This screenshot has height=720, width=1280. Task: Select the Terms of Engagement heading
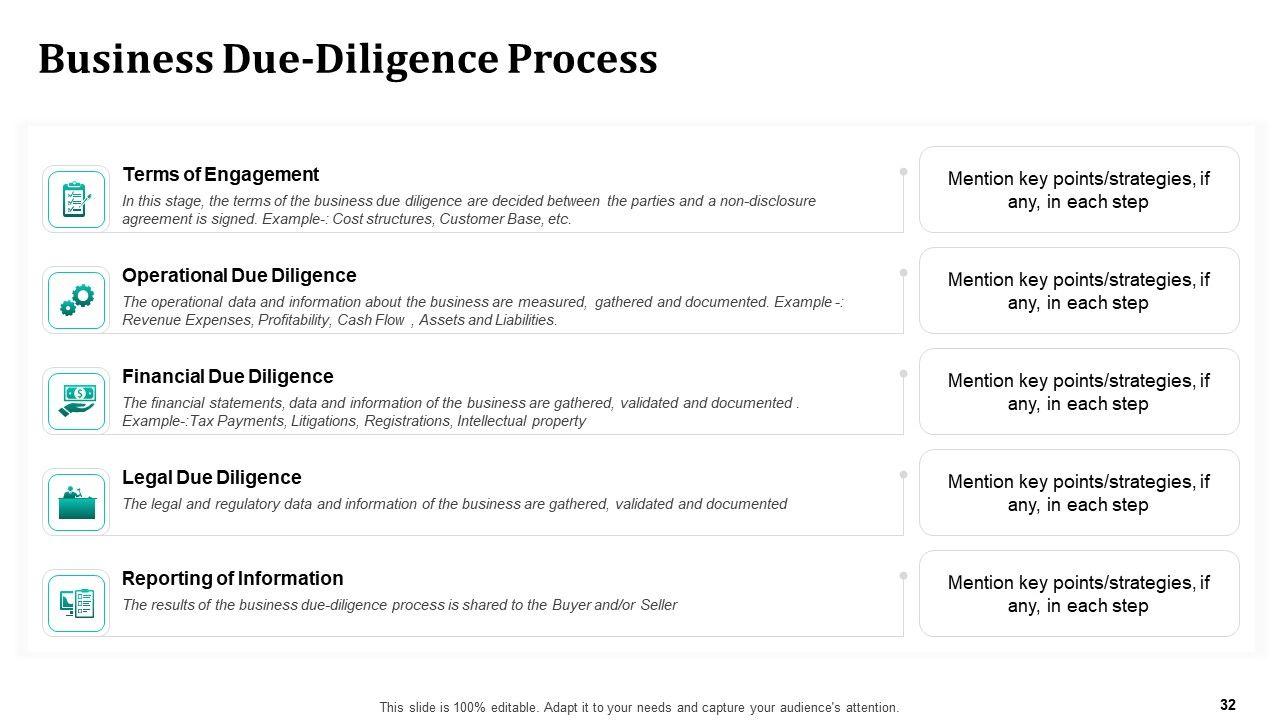point(220,174)
